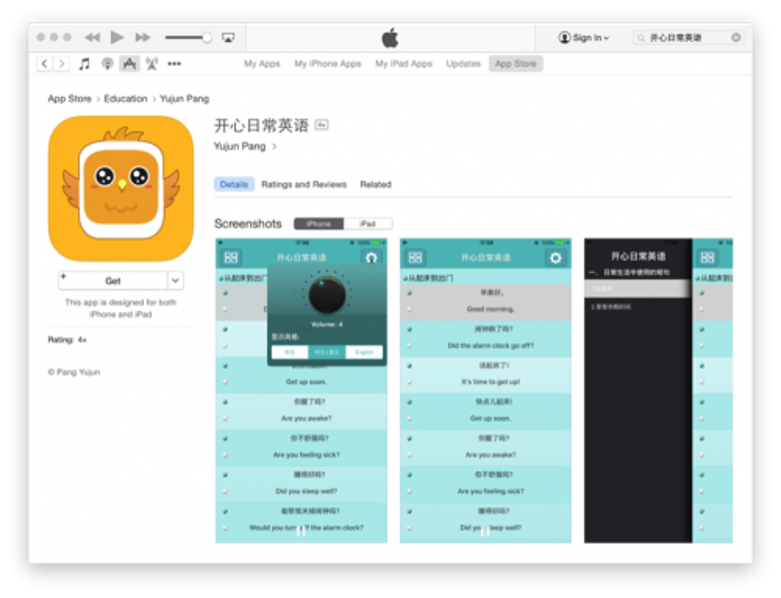
Task: Click pause icon in first screenshot
Action: 301,531
